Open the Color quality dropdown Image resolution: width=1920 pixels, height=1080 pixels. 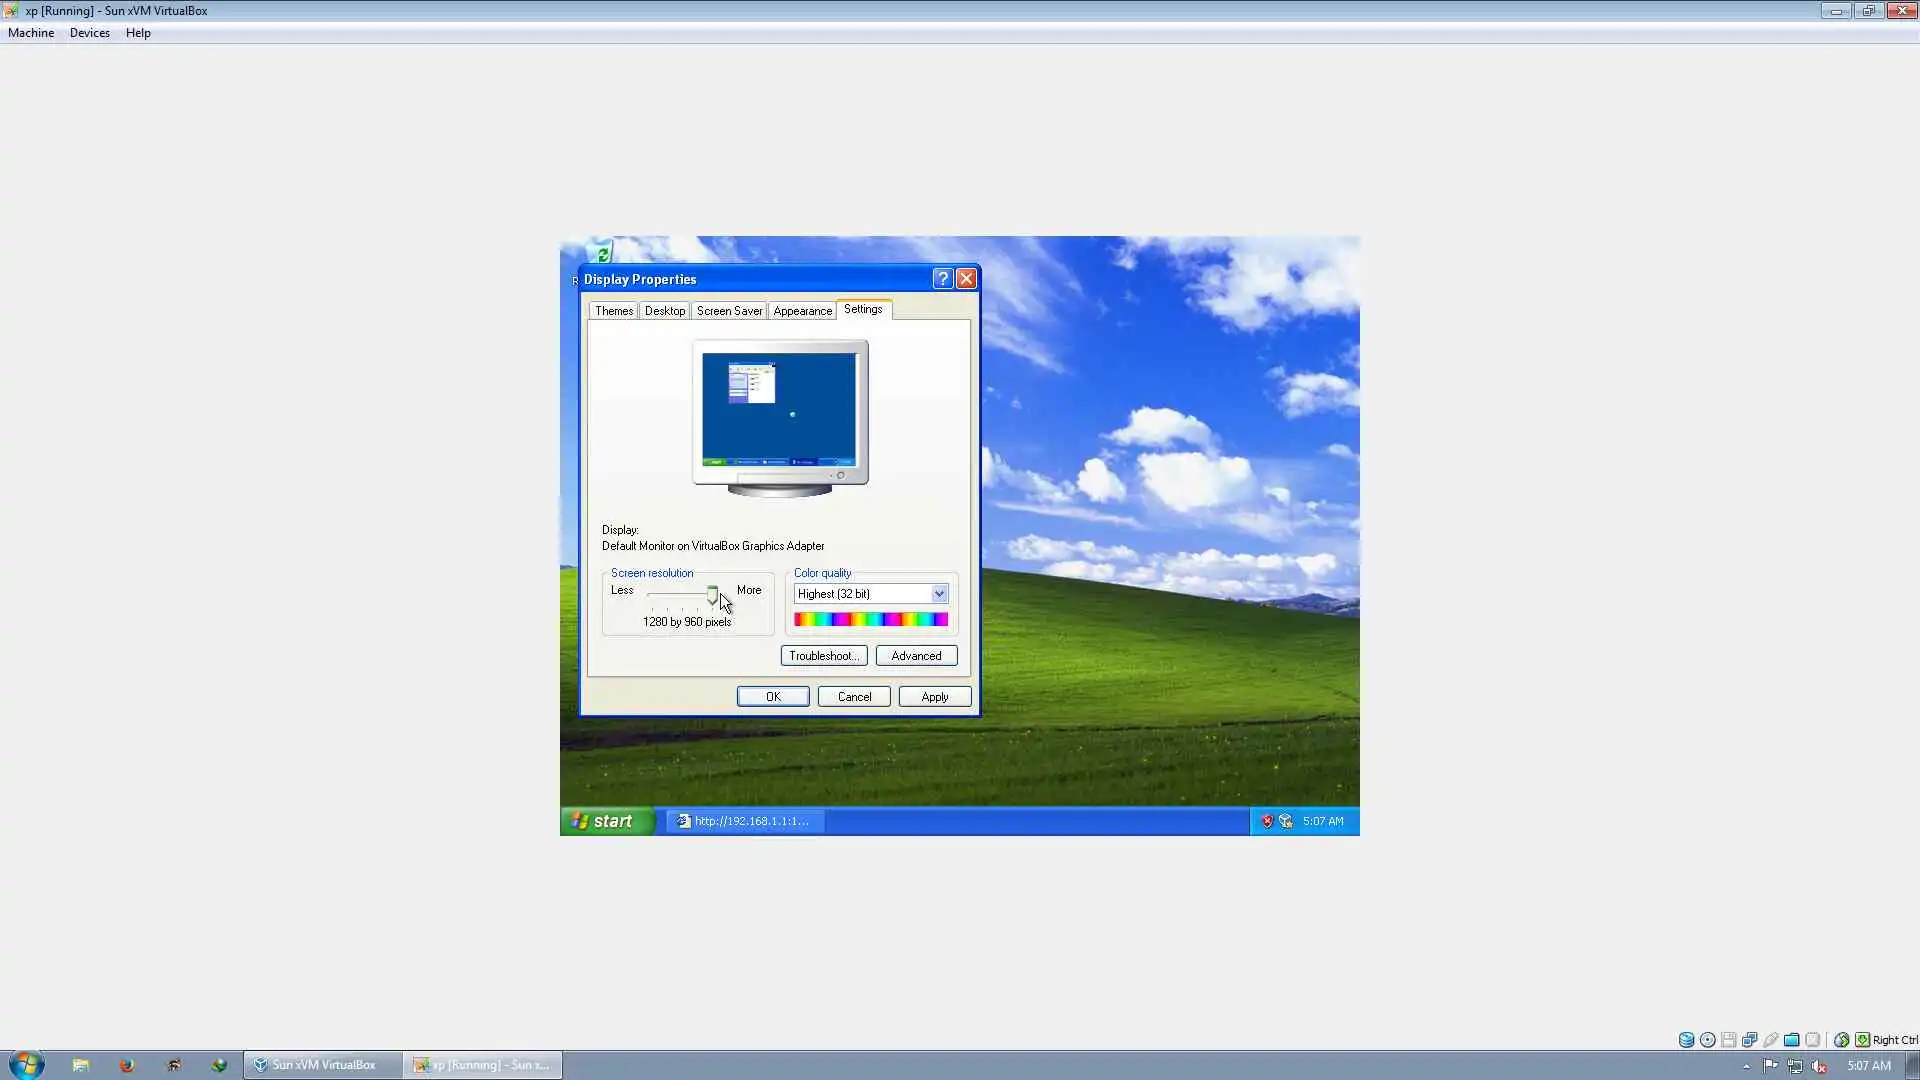939,594
